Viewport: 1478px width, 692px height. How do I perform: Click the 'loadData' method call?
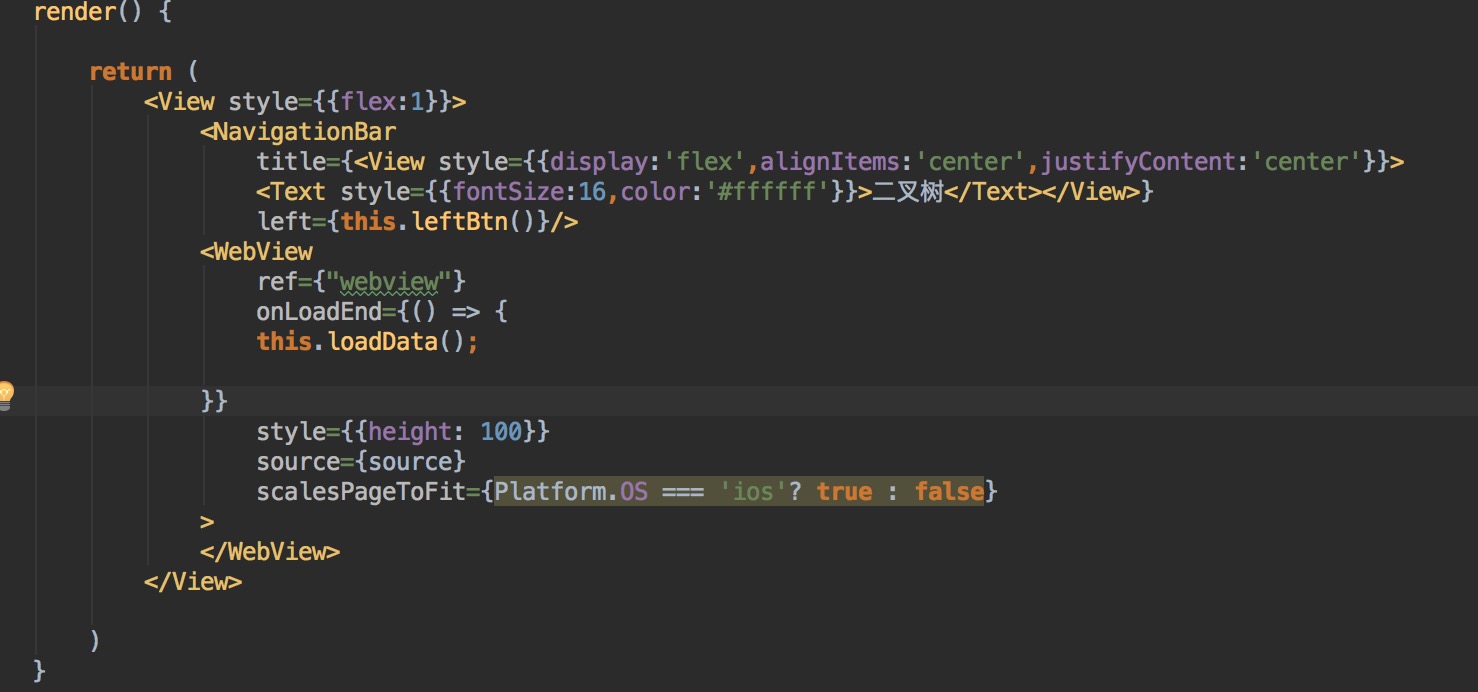tap(382, 342)
